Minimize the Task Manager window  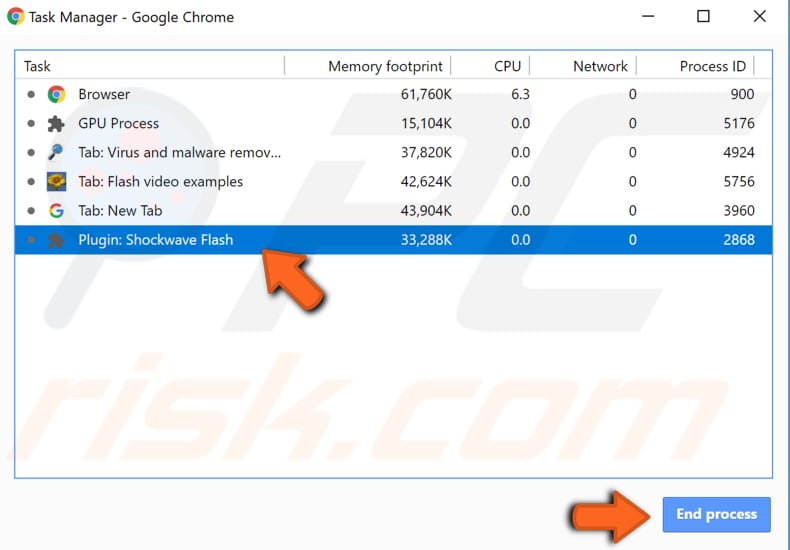click(x=648, y=17)
